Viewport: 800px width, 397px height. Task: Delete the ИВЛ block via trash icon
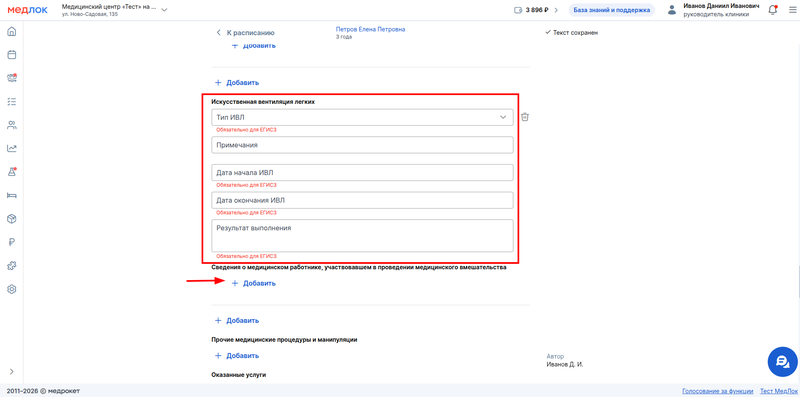pos(525,117)
